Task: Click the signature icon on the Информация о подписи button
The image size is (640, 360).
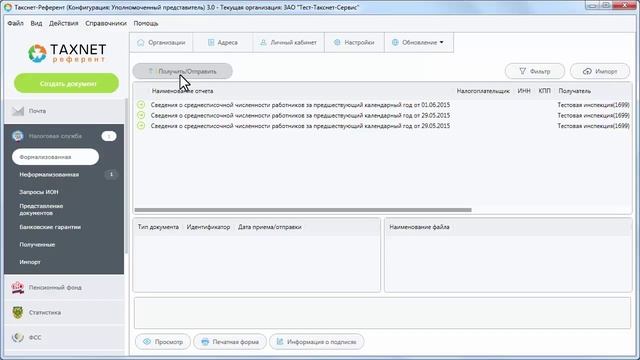Action: point(280,342)
